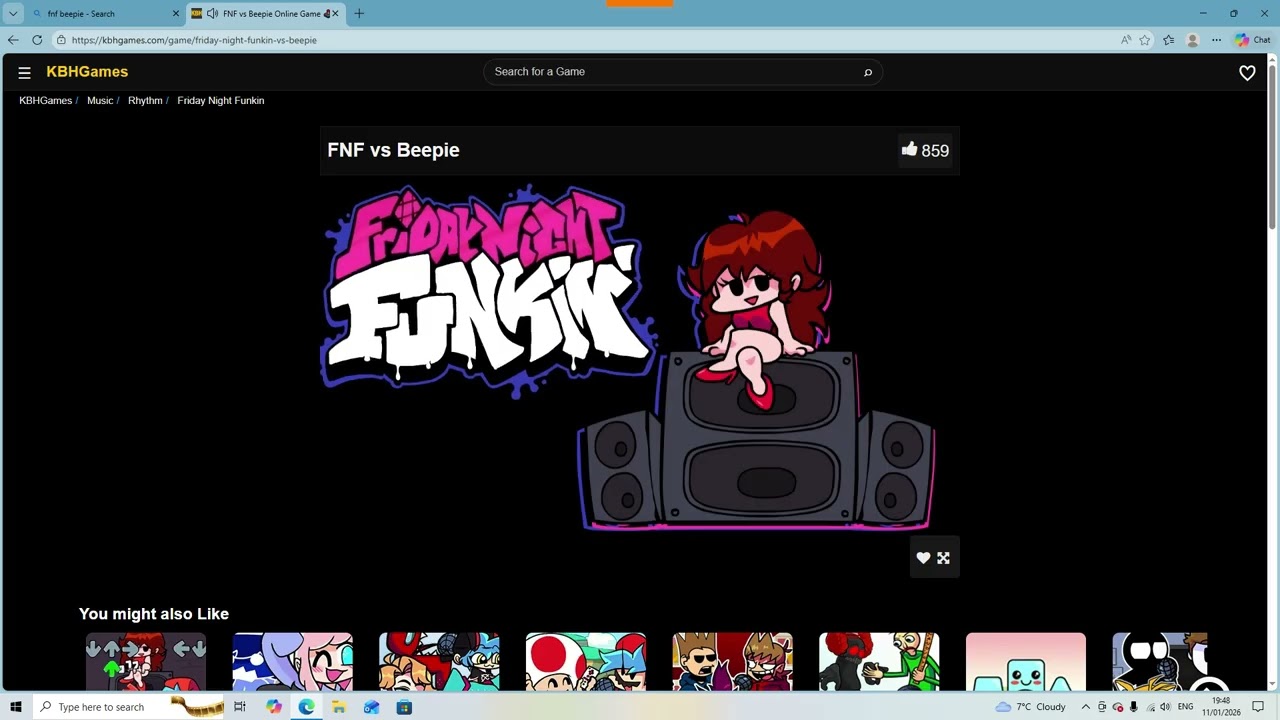Click the page vertical scrollbar
Screen dimensions: 1280x720
(x=1273, y=145)
